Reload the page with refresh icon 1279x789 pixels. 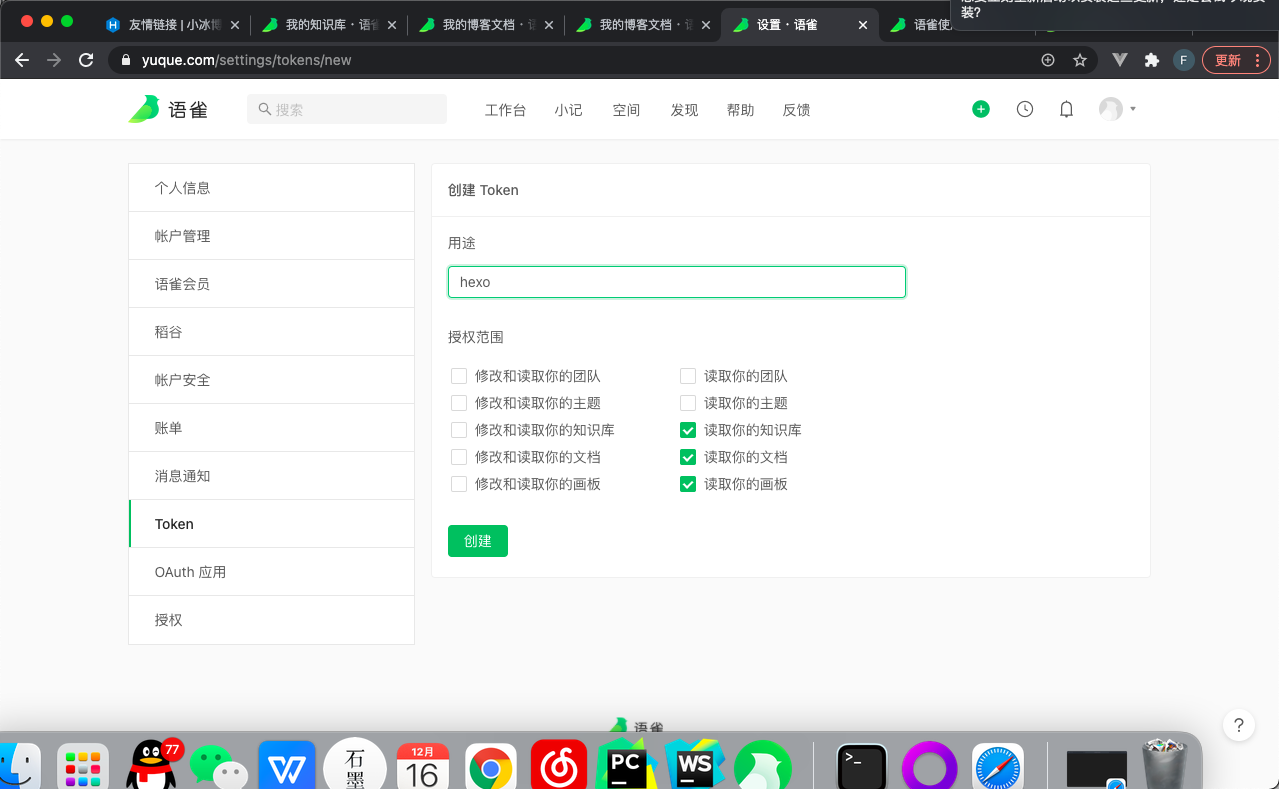86,60
